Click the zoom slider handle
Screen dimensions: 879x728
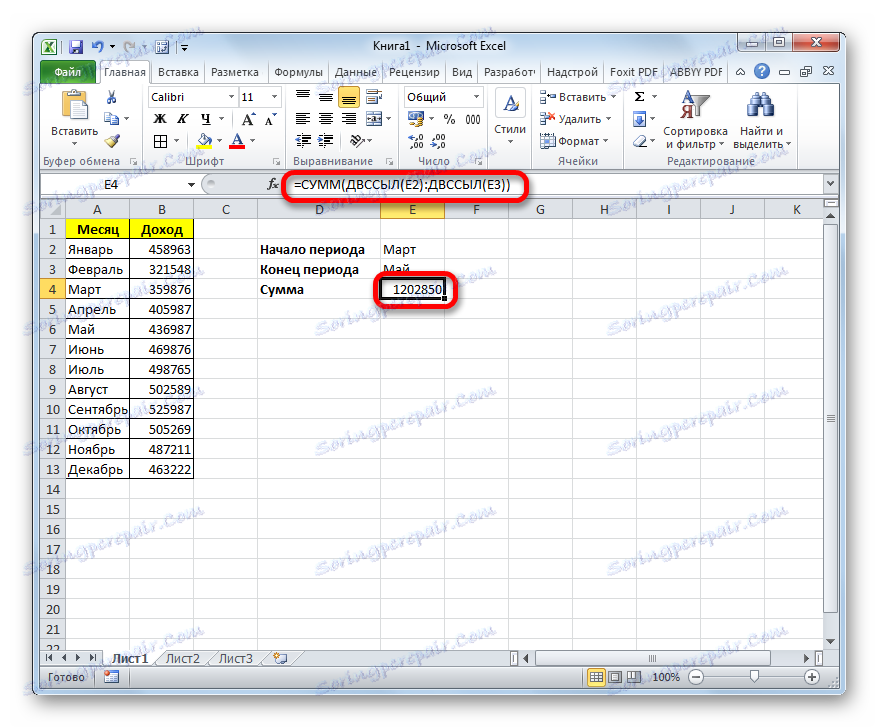(x=754, y=677)
